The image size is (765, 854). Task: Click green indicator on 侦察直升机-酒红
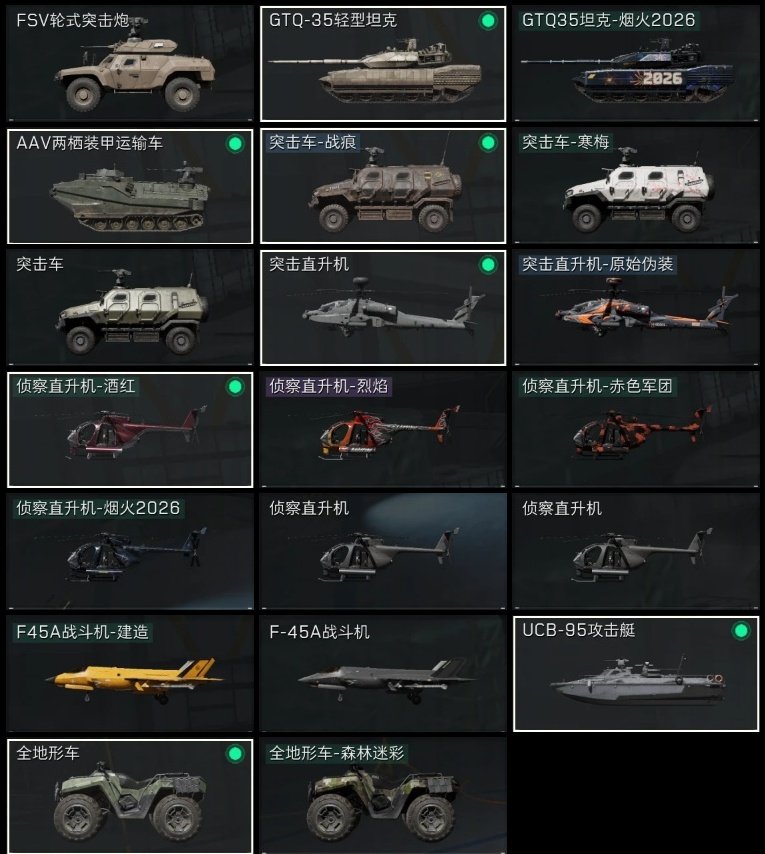pyautogui.click(x=235, y=387)
